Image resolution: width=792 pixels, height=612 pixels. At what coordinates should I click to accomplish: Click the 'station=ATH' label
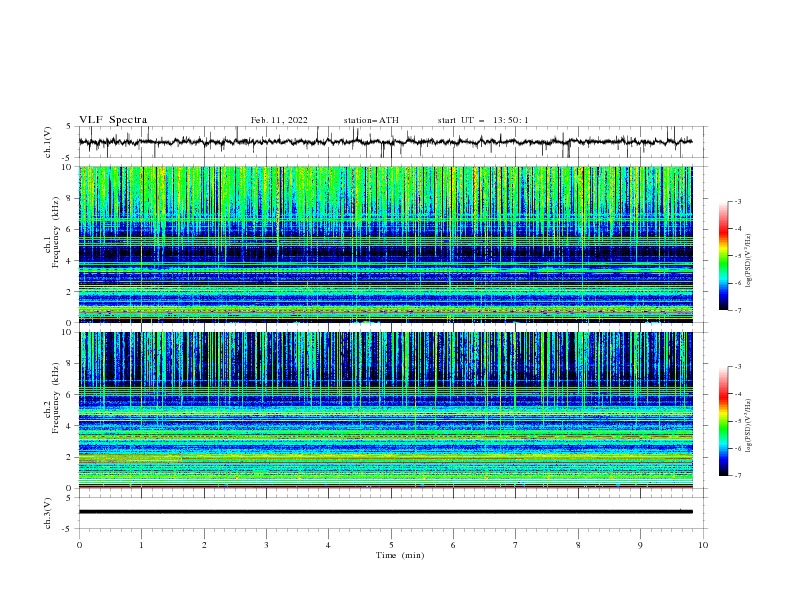point(371,120)
